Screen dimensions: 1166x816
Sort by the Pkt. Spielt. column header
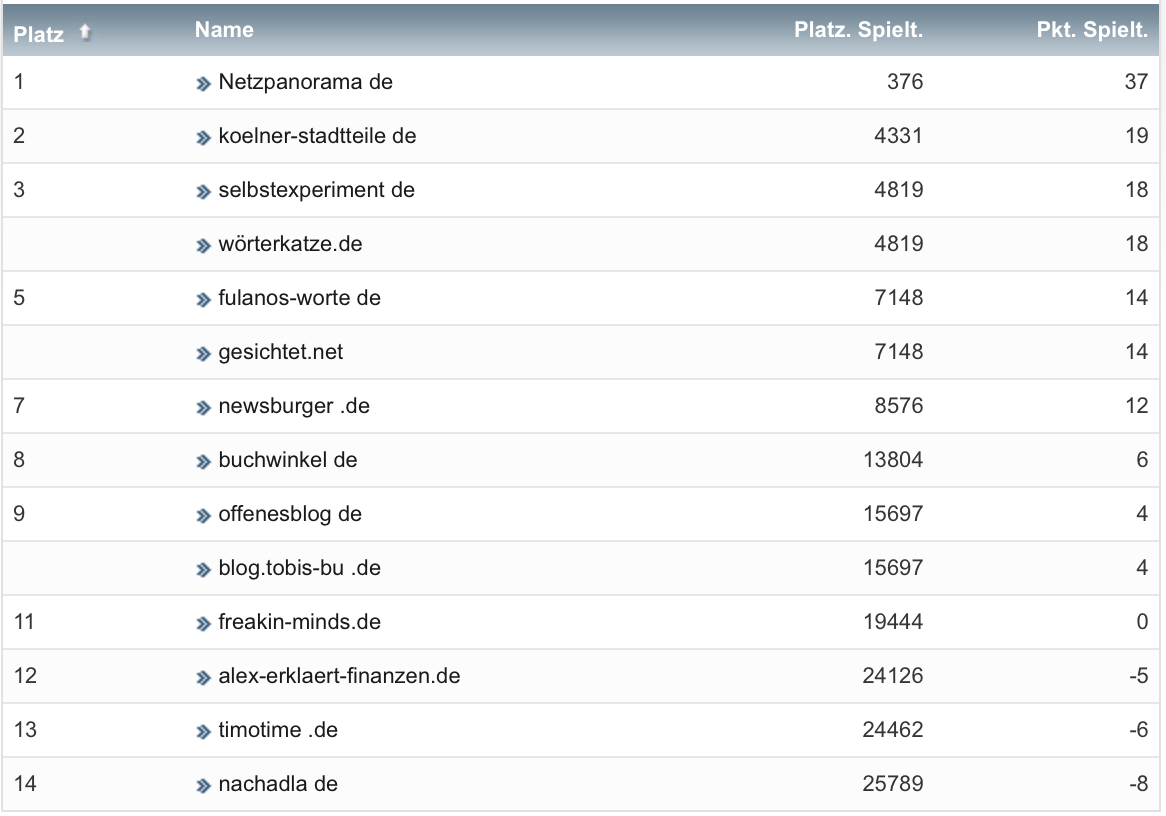pyautogui.click(x=1092, y=30)
